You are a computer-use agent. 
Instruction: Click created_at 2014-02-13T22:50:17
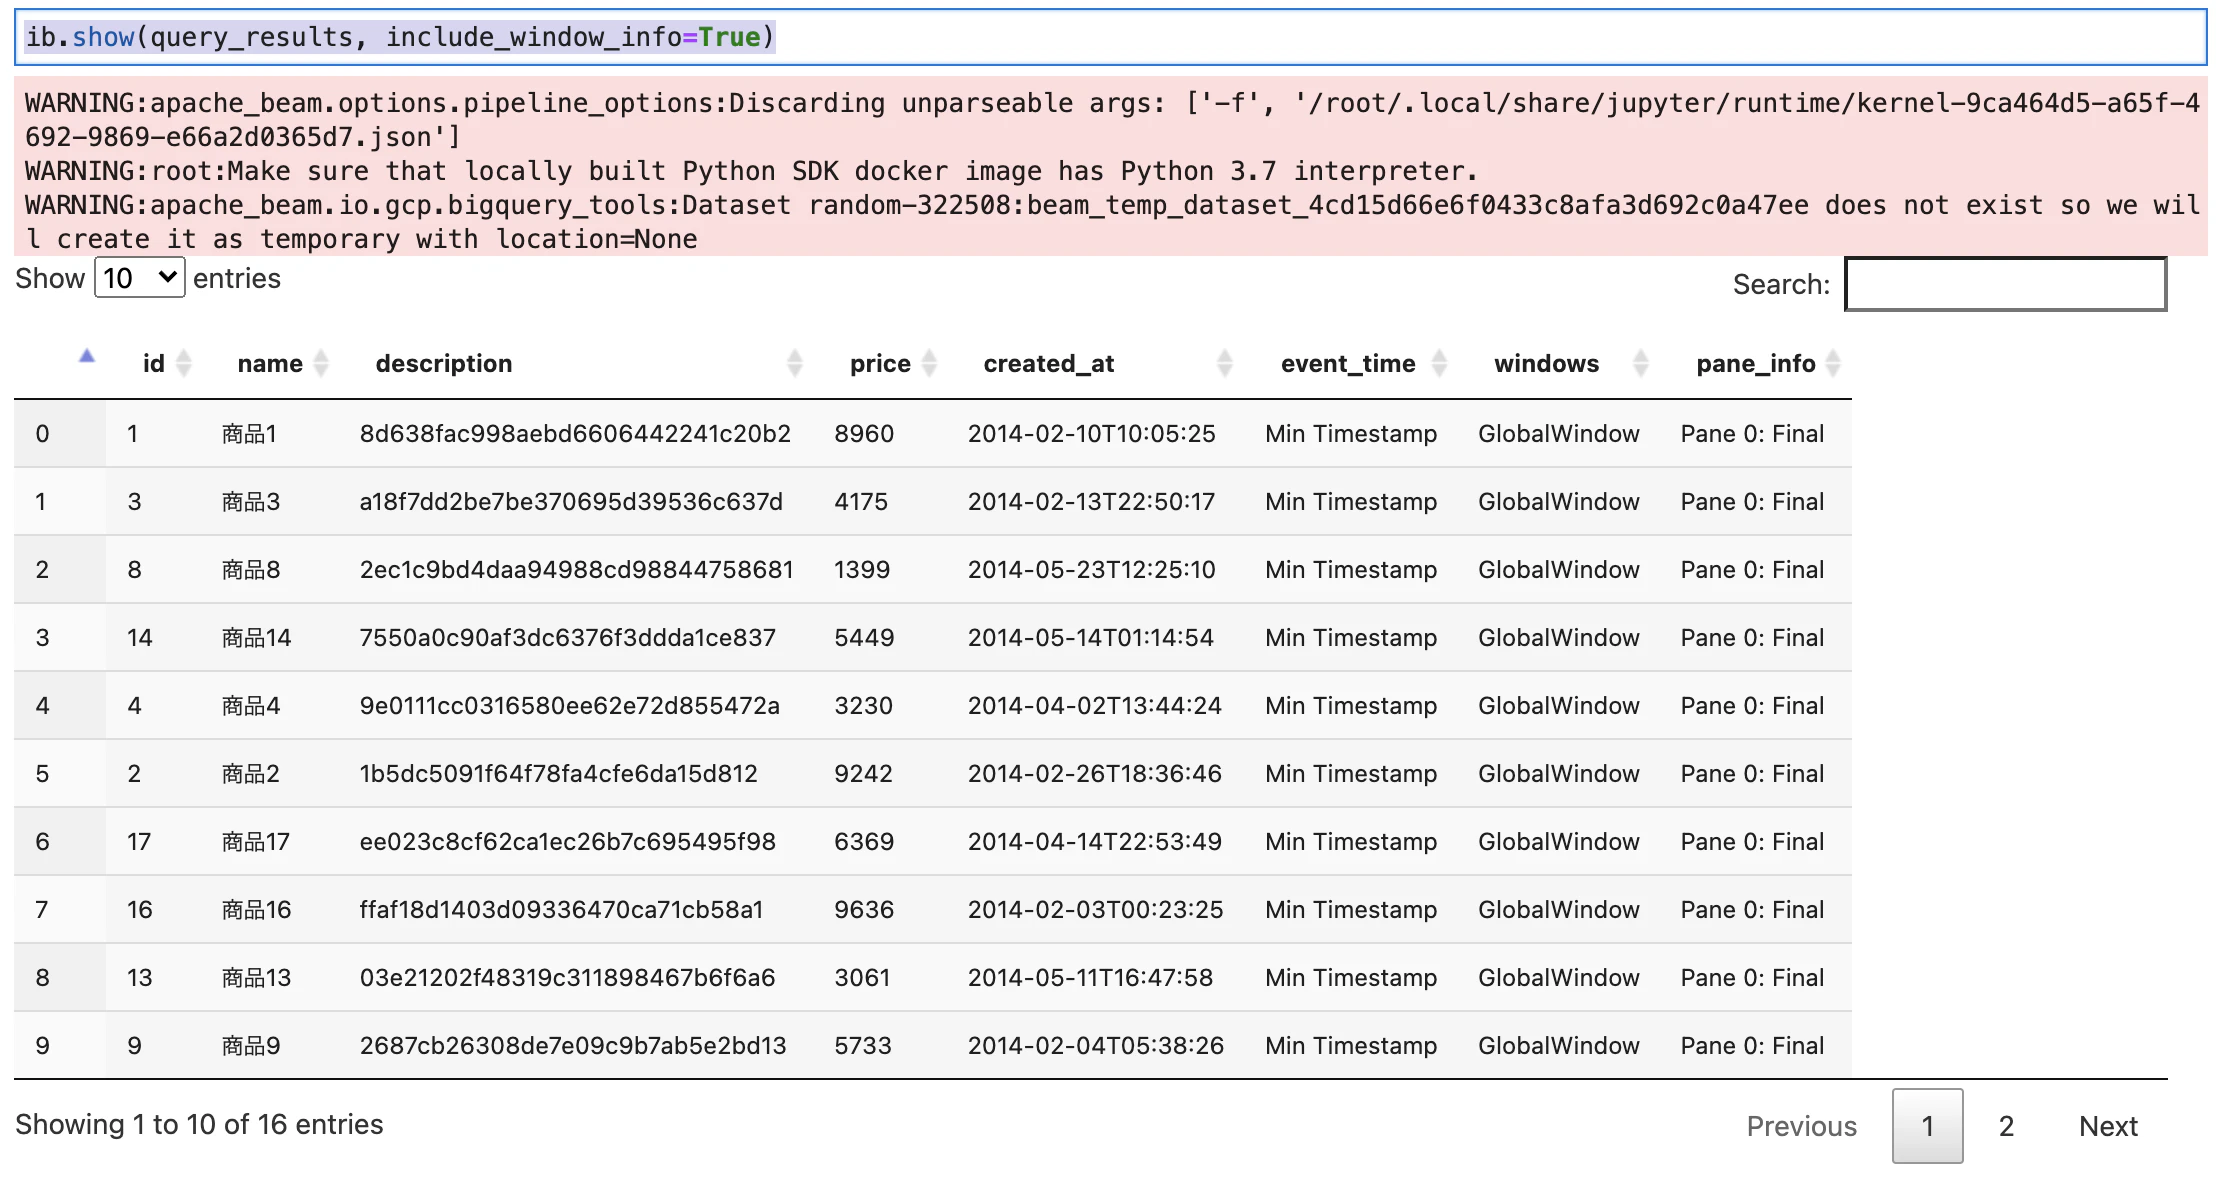point(1091,501)
